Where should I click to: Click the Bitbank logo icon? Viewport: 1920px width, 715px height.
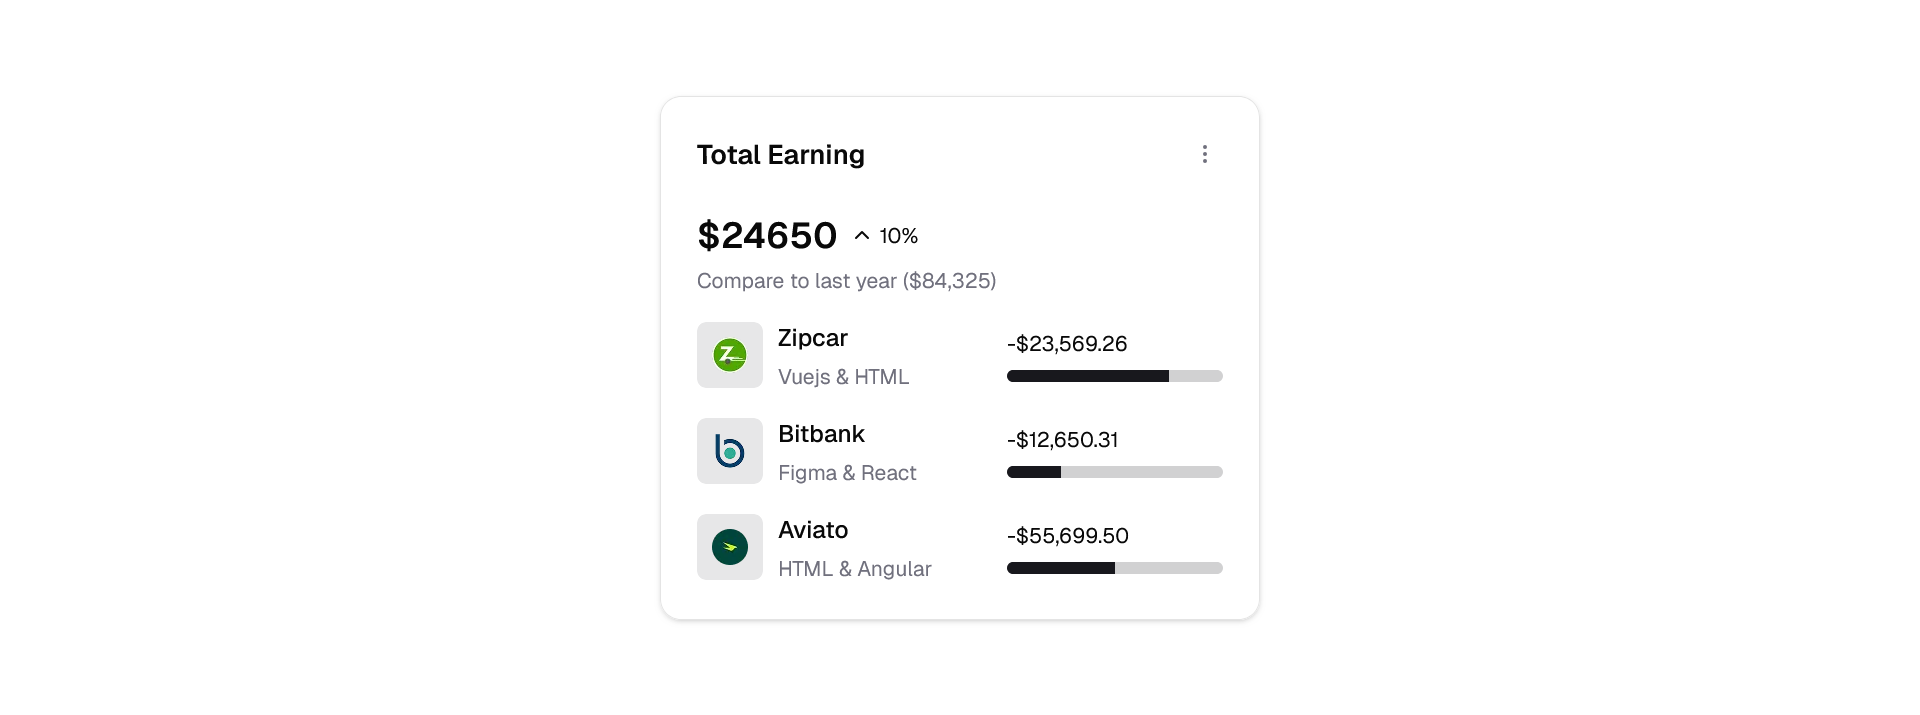(x=730, y=451)
